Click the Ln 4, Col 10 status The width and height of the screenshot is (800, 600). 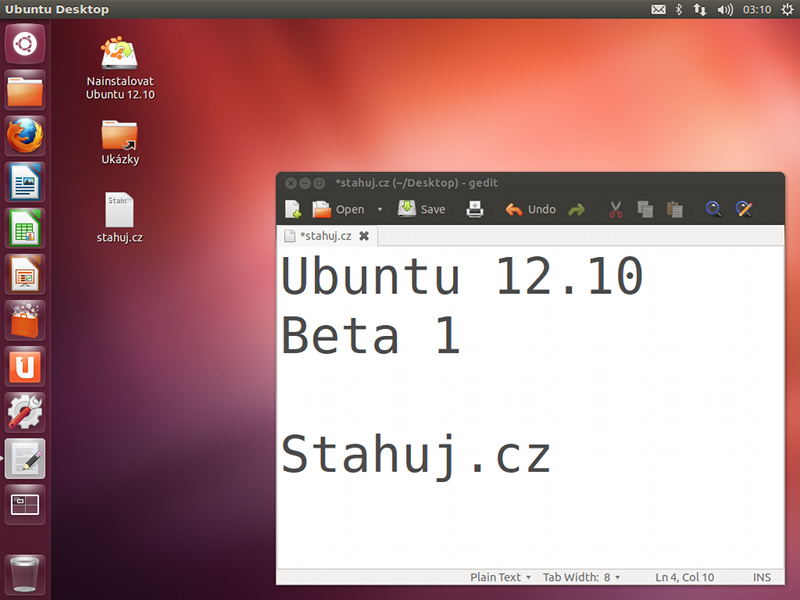coord(685,577)
